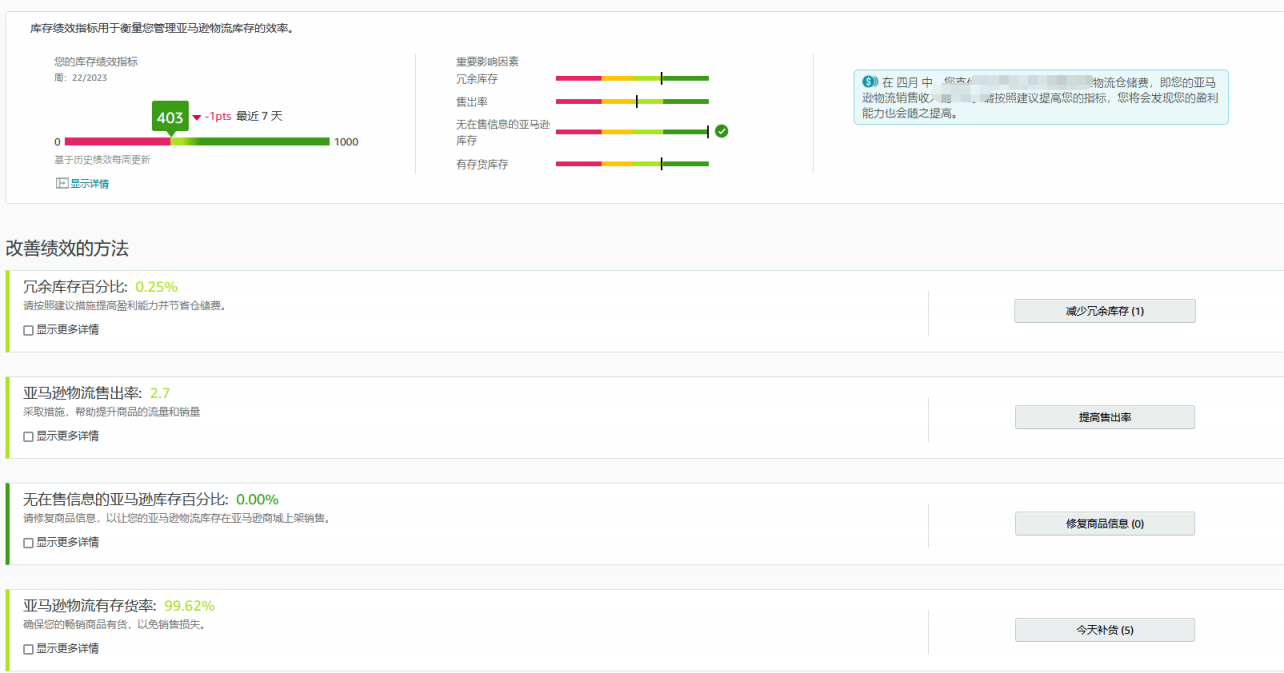1284x673 pixels.
Task: Click the 提高售出率 button
Action: pos(1105,417)
